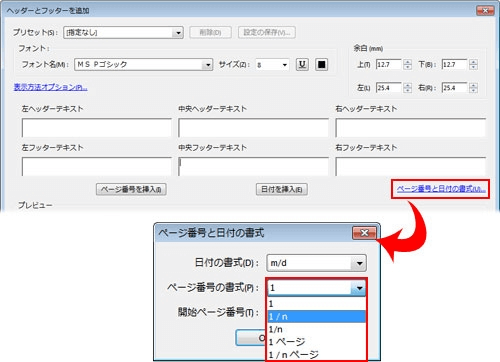Open the black font color swatch
Screen dimensions: 500x362
coord(321,64)
